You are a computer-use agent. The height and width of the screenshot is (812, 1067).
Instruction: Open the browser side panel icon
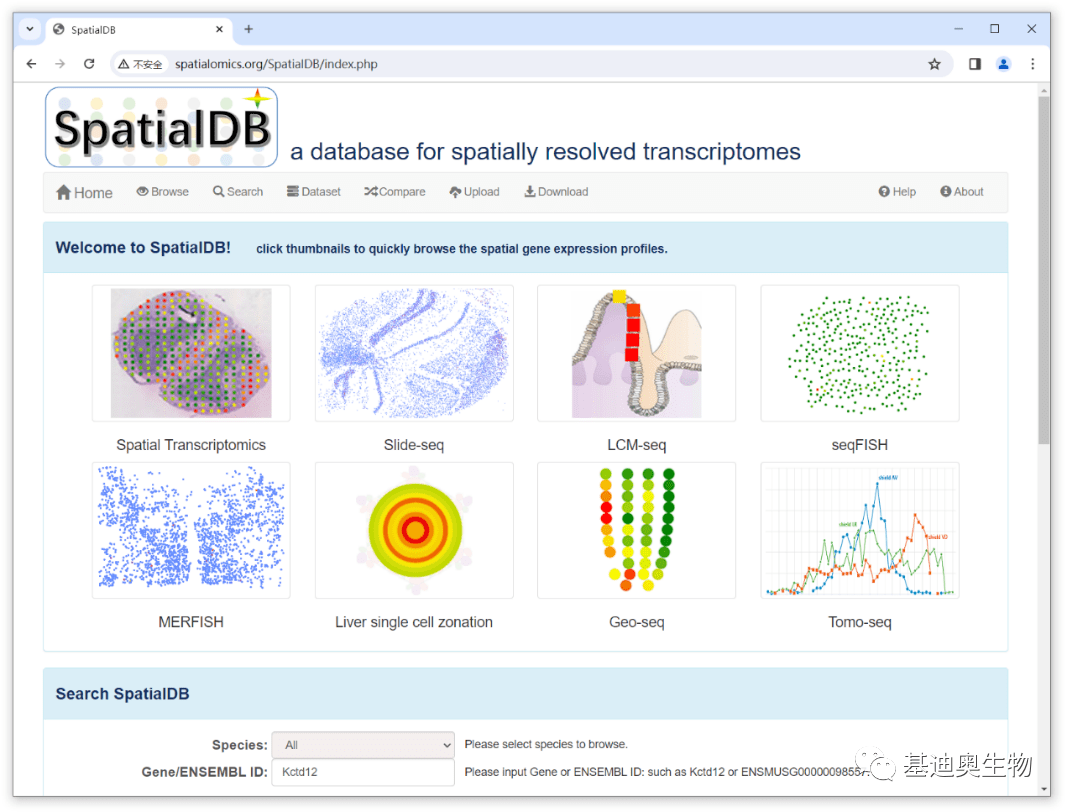(975, 64)
